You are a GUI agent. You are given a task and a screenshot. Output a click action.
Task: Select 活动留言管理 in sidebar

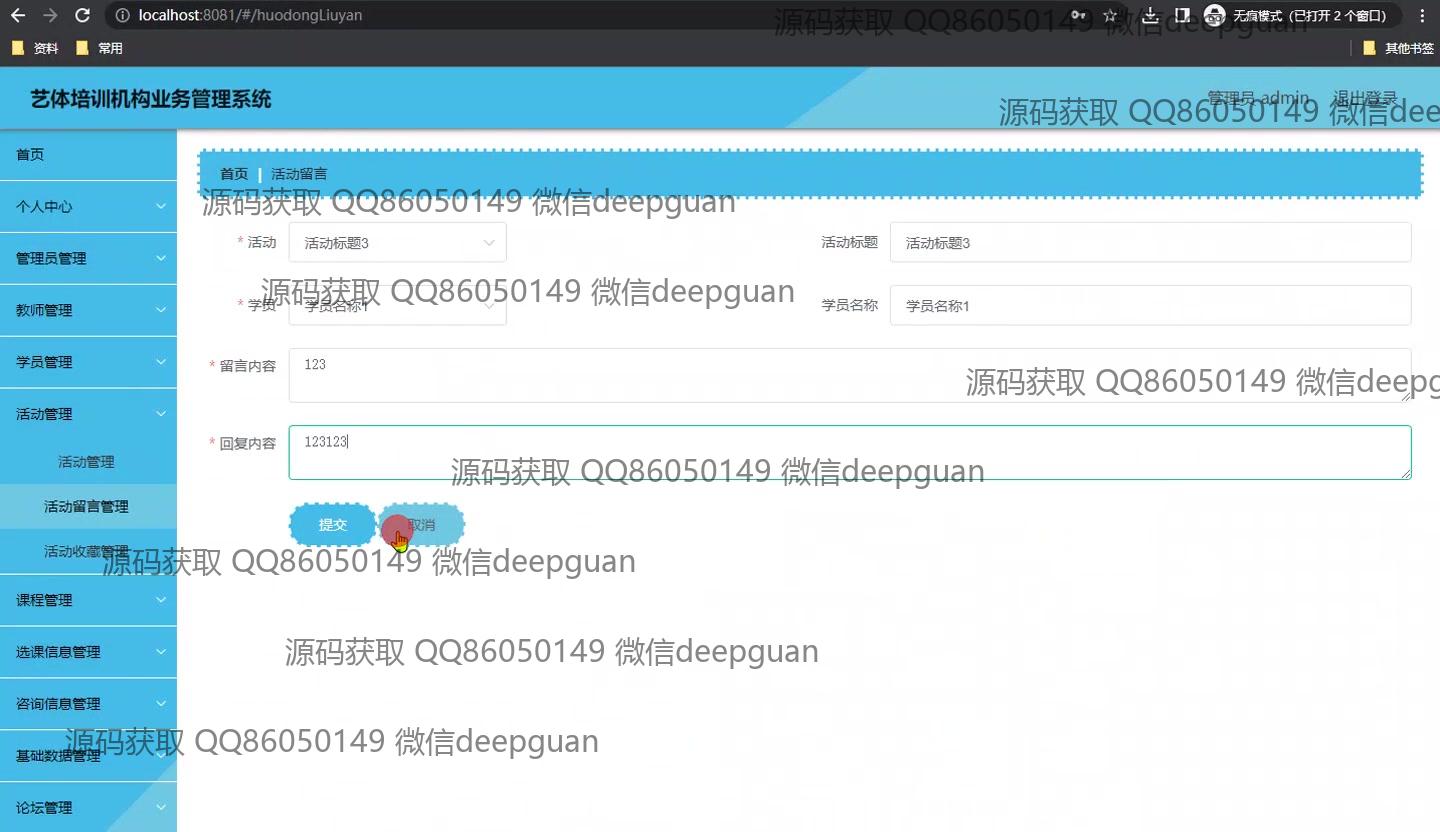tap(86, 507)
